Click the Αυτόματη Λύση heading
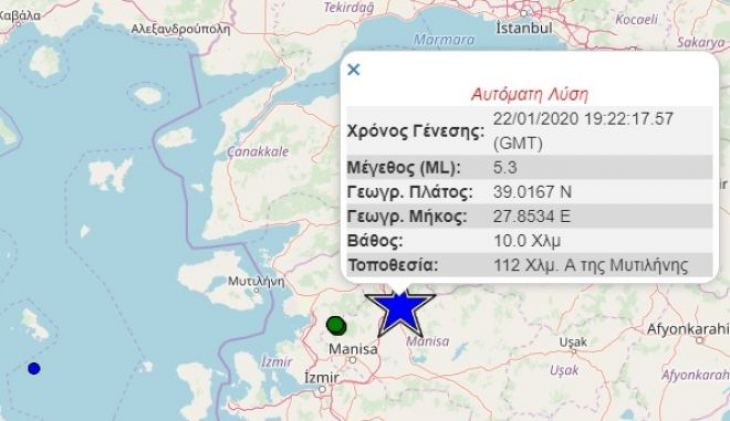 [529, 95]
